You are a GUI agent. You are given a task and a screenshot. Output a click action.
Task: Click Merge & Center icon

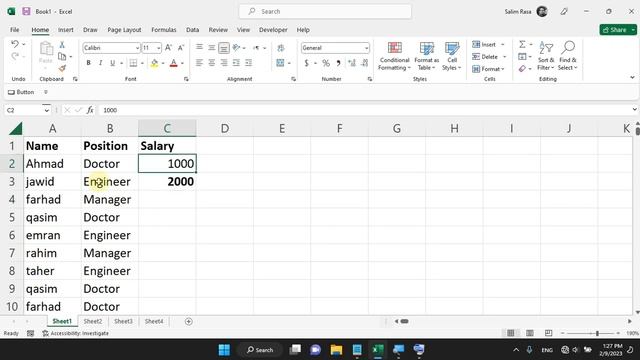280,63
